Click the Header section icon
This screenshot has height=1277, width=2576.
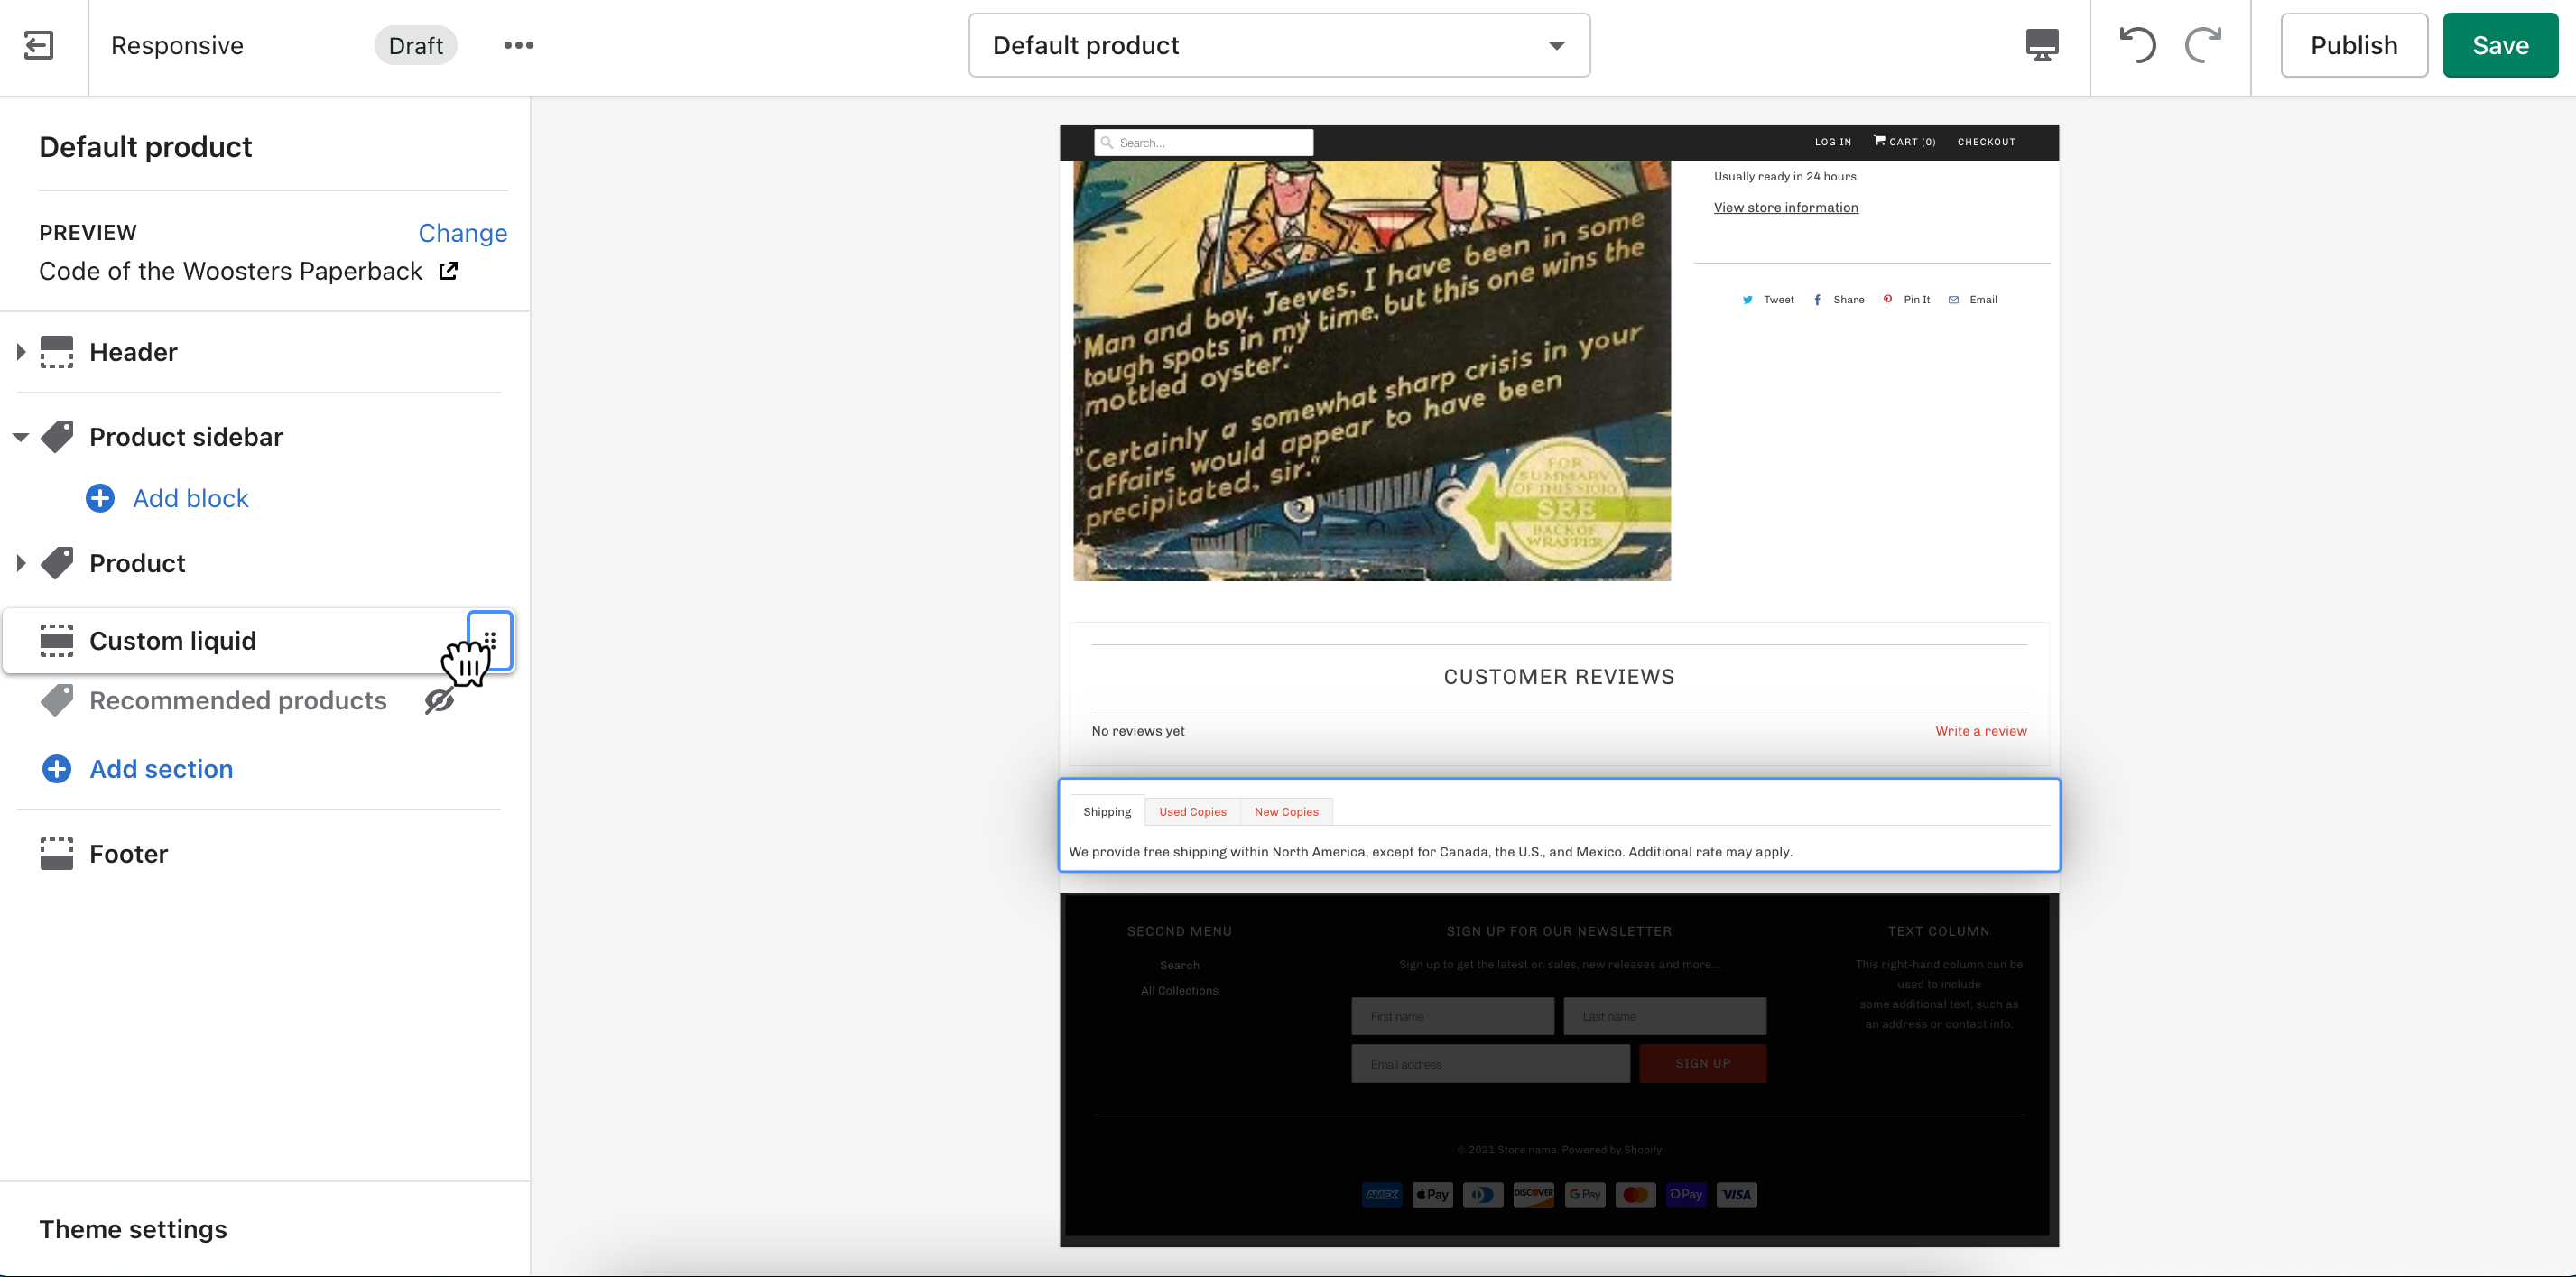57,352
